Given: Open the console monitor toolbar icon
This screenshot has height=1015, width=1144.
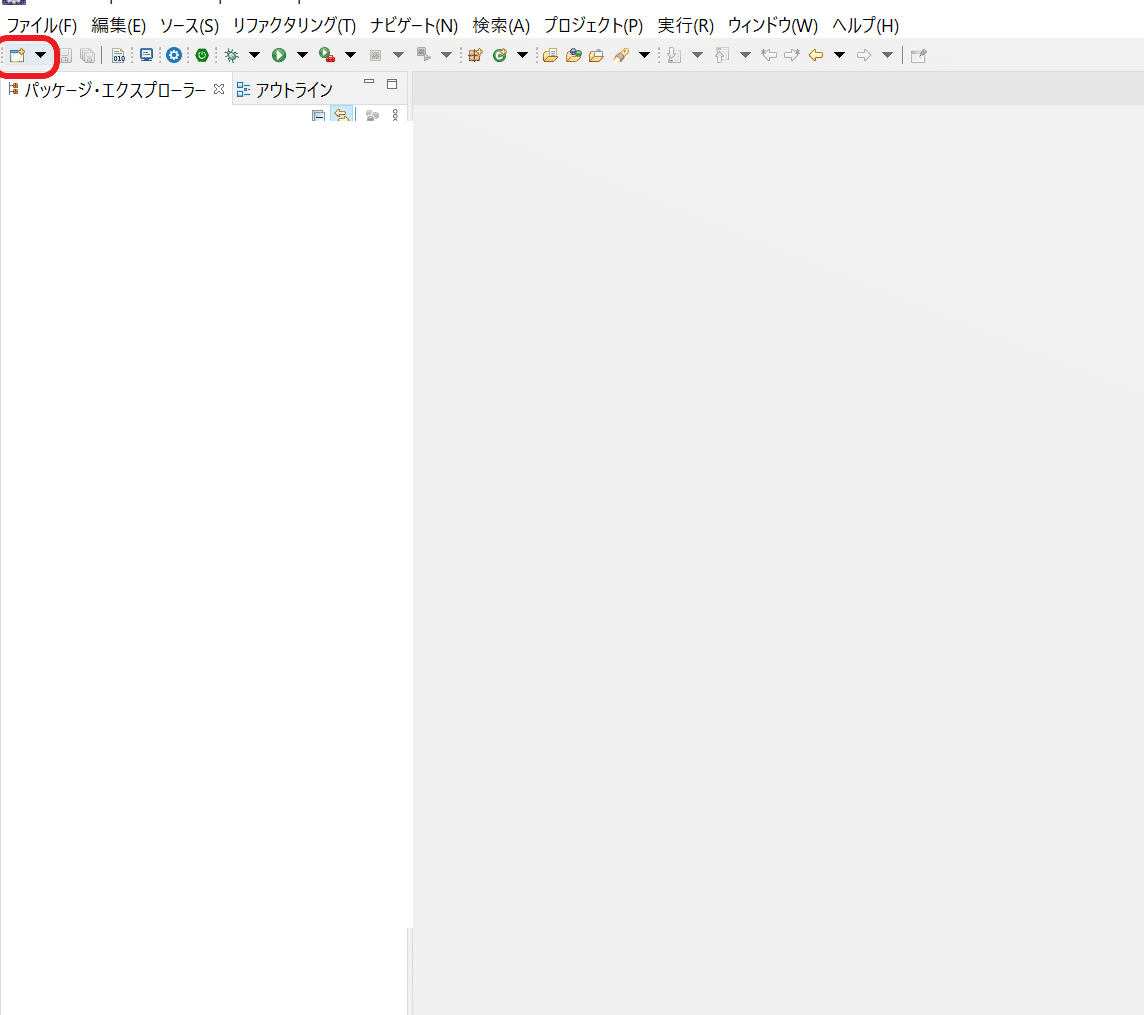Looking at the screenshot, I should (x=147, y=55).
